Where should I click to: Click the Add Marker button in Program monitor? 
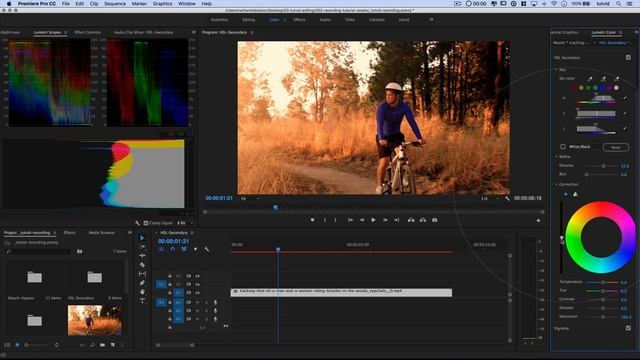(312, 220)
